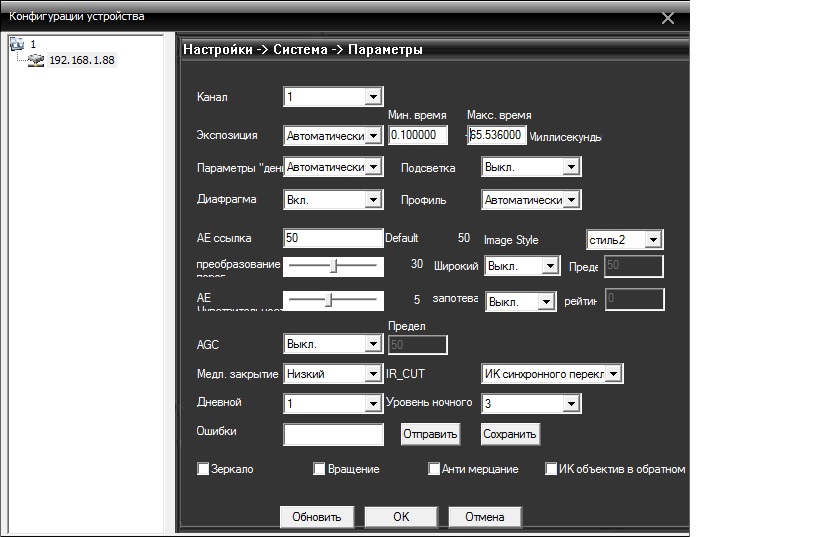This screenshot has width=819, height=537.
Task: Click the Отправить button
Action: (430, 434)
